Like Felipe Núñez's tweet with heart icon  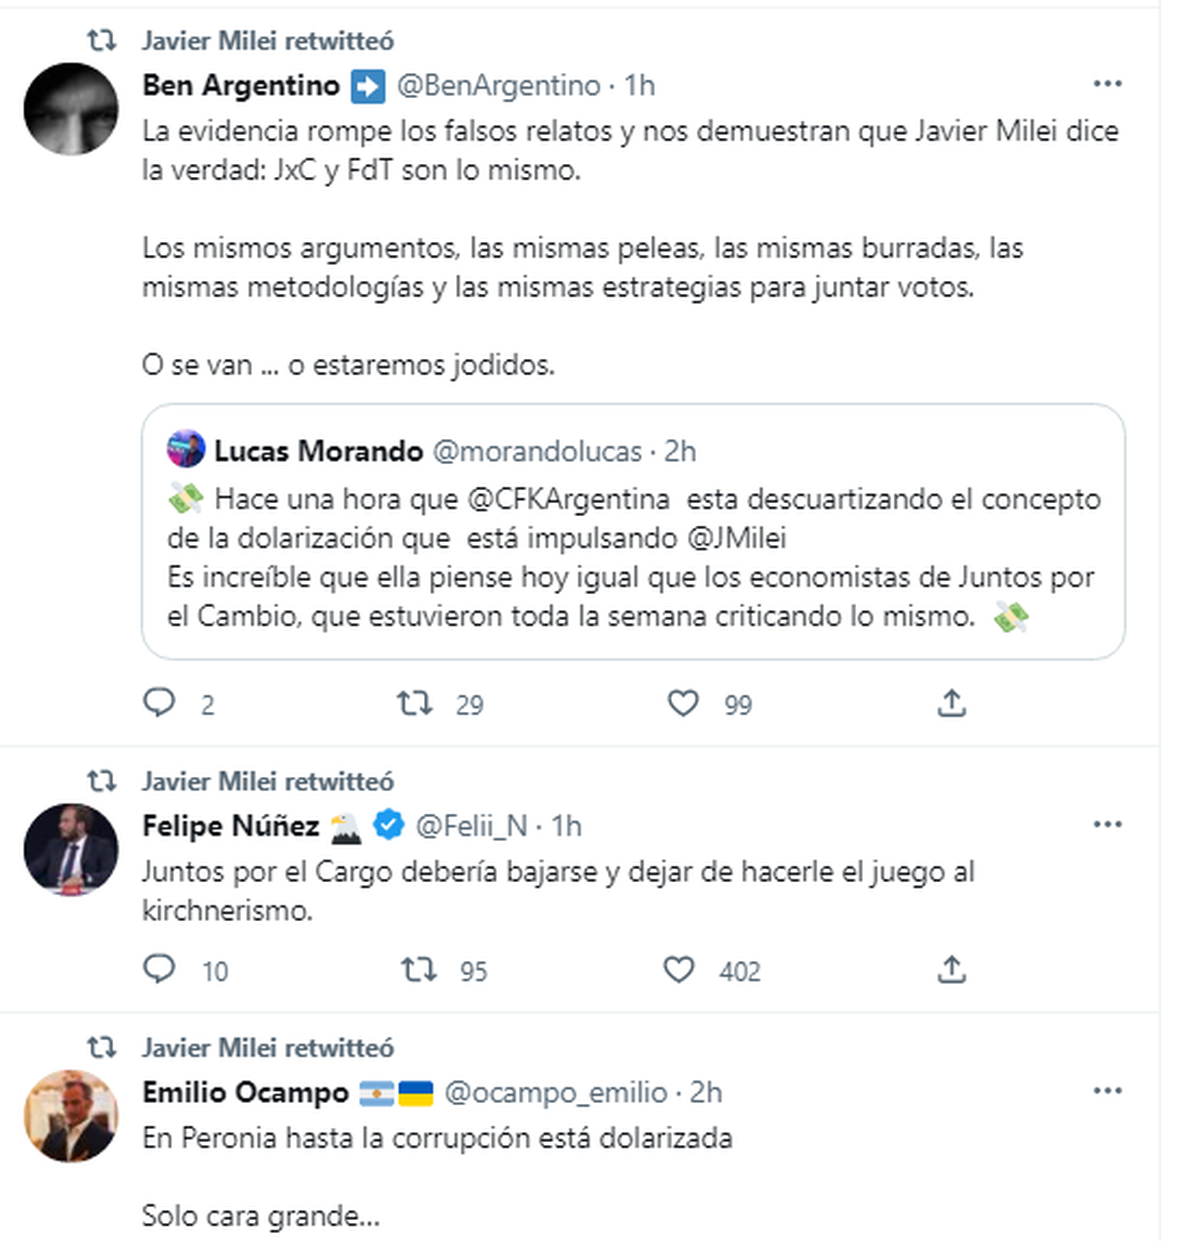pyautogui.click(x=684, y=970)
